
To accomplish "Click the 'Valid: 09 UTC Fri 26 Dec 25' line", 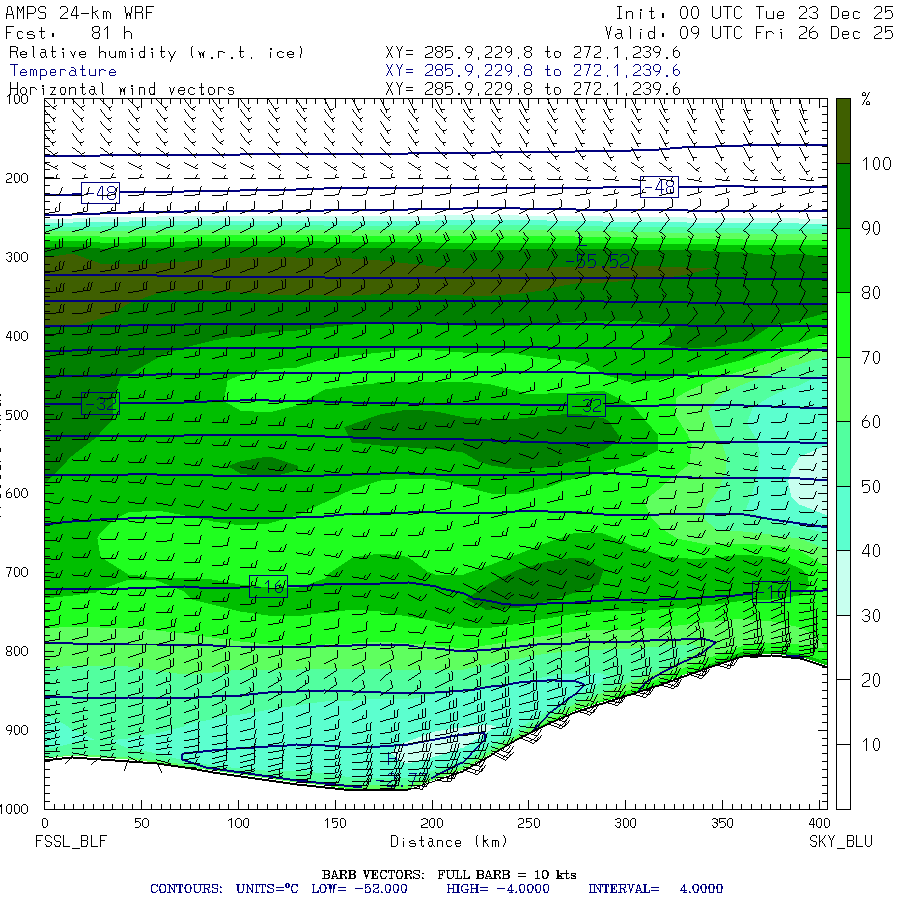I will click(x=749, y=33).
